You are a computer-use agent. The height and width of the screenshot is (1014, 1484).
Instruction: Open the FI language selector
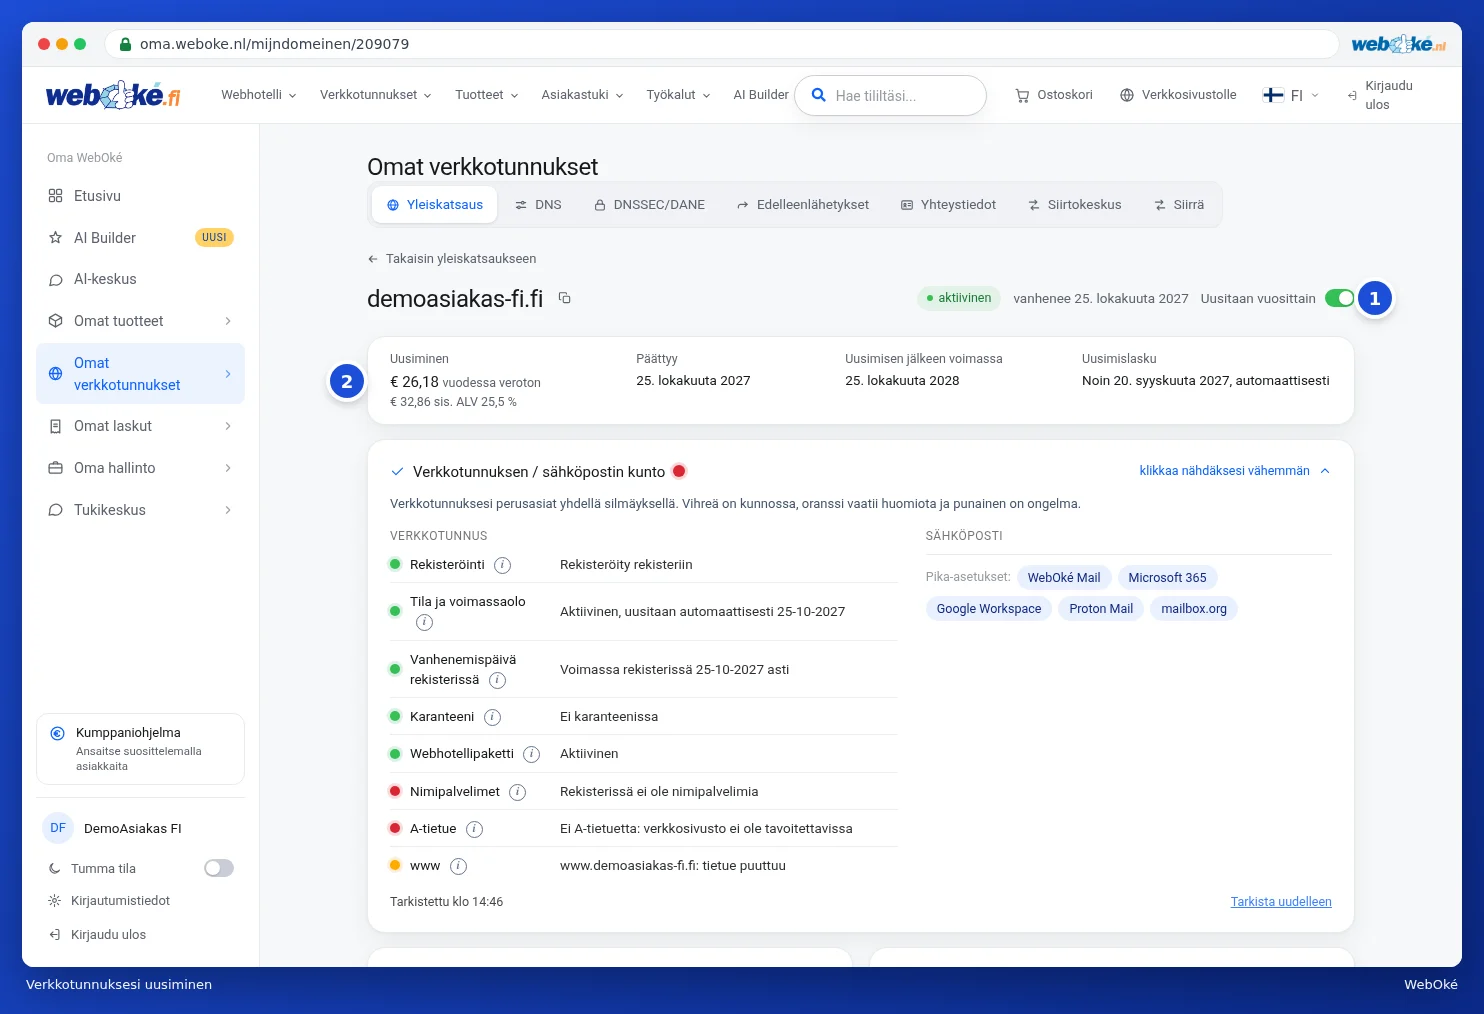pos(1291,95)
